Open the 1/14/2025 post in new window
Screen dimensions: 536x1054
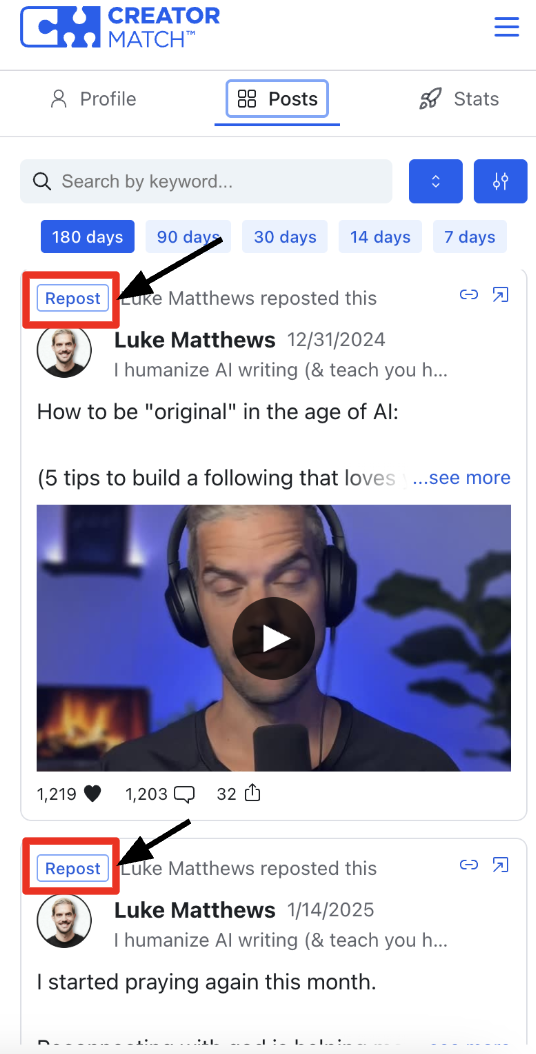click(500, 864)
